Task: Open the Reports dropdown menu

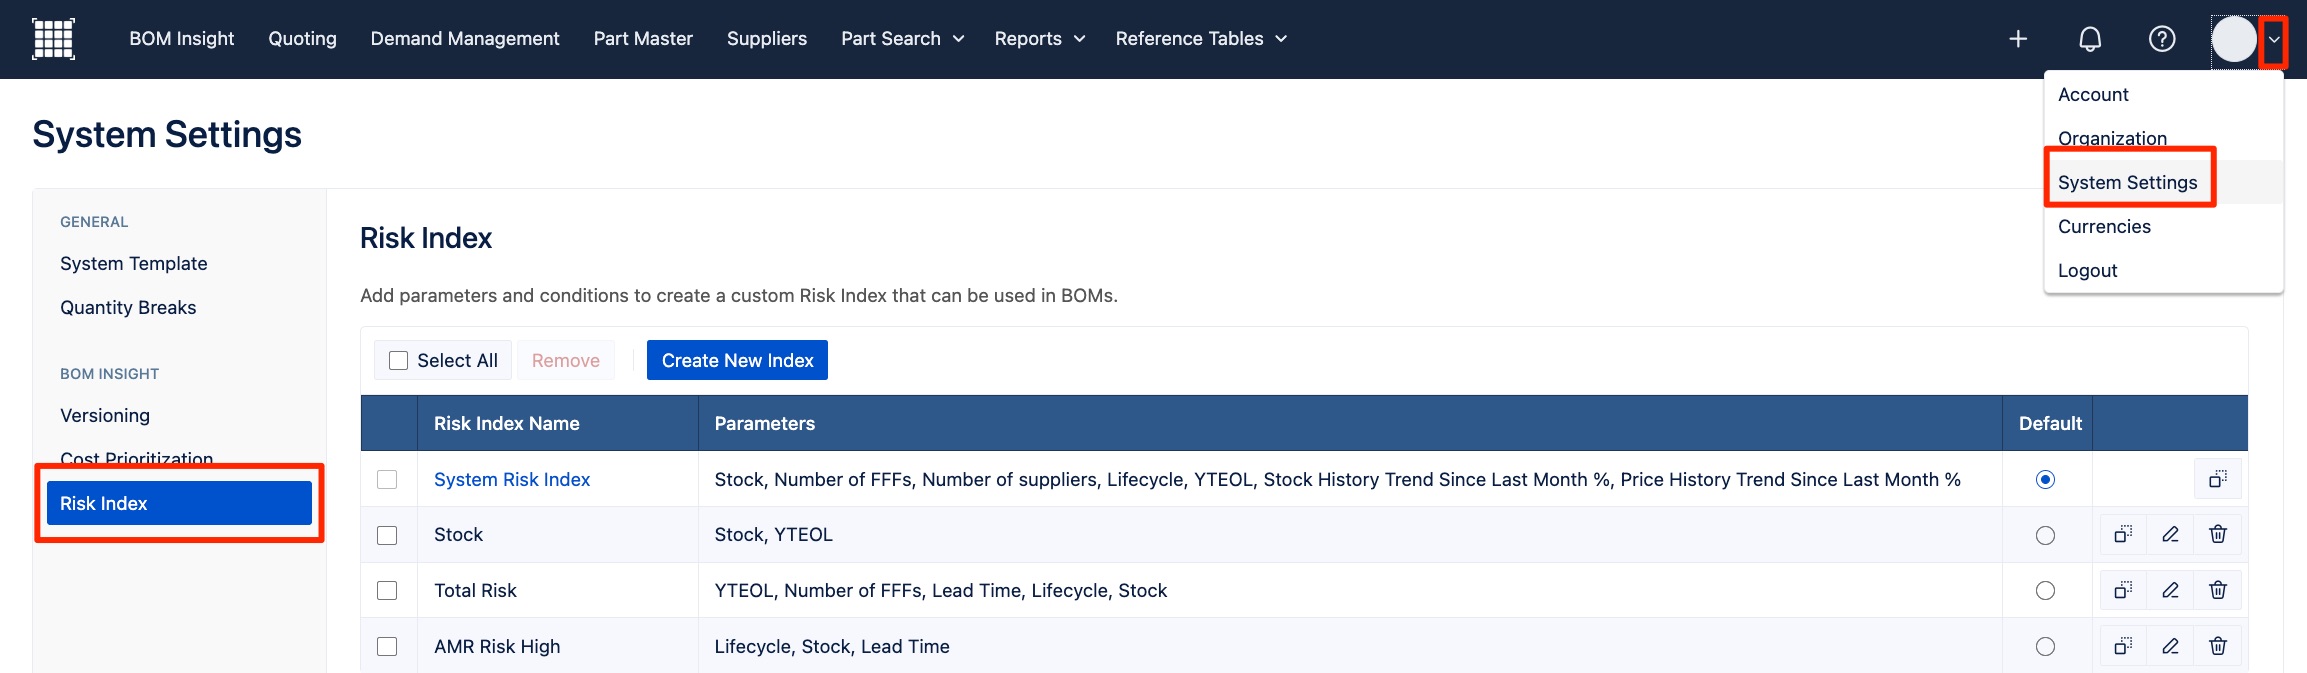Action: 1039,39
